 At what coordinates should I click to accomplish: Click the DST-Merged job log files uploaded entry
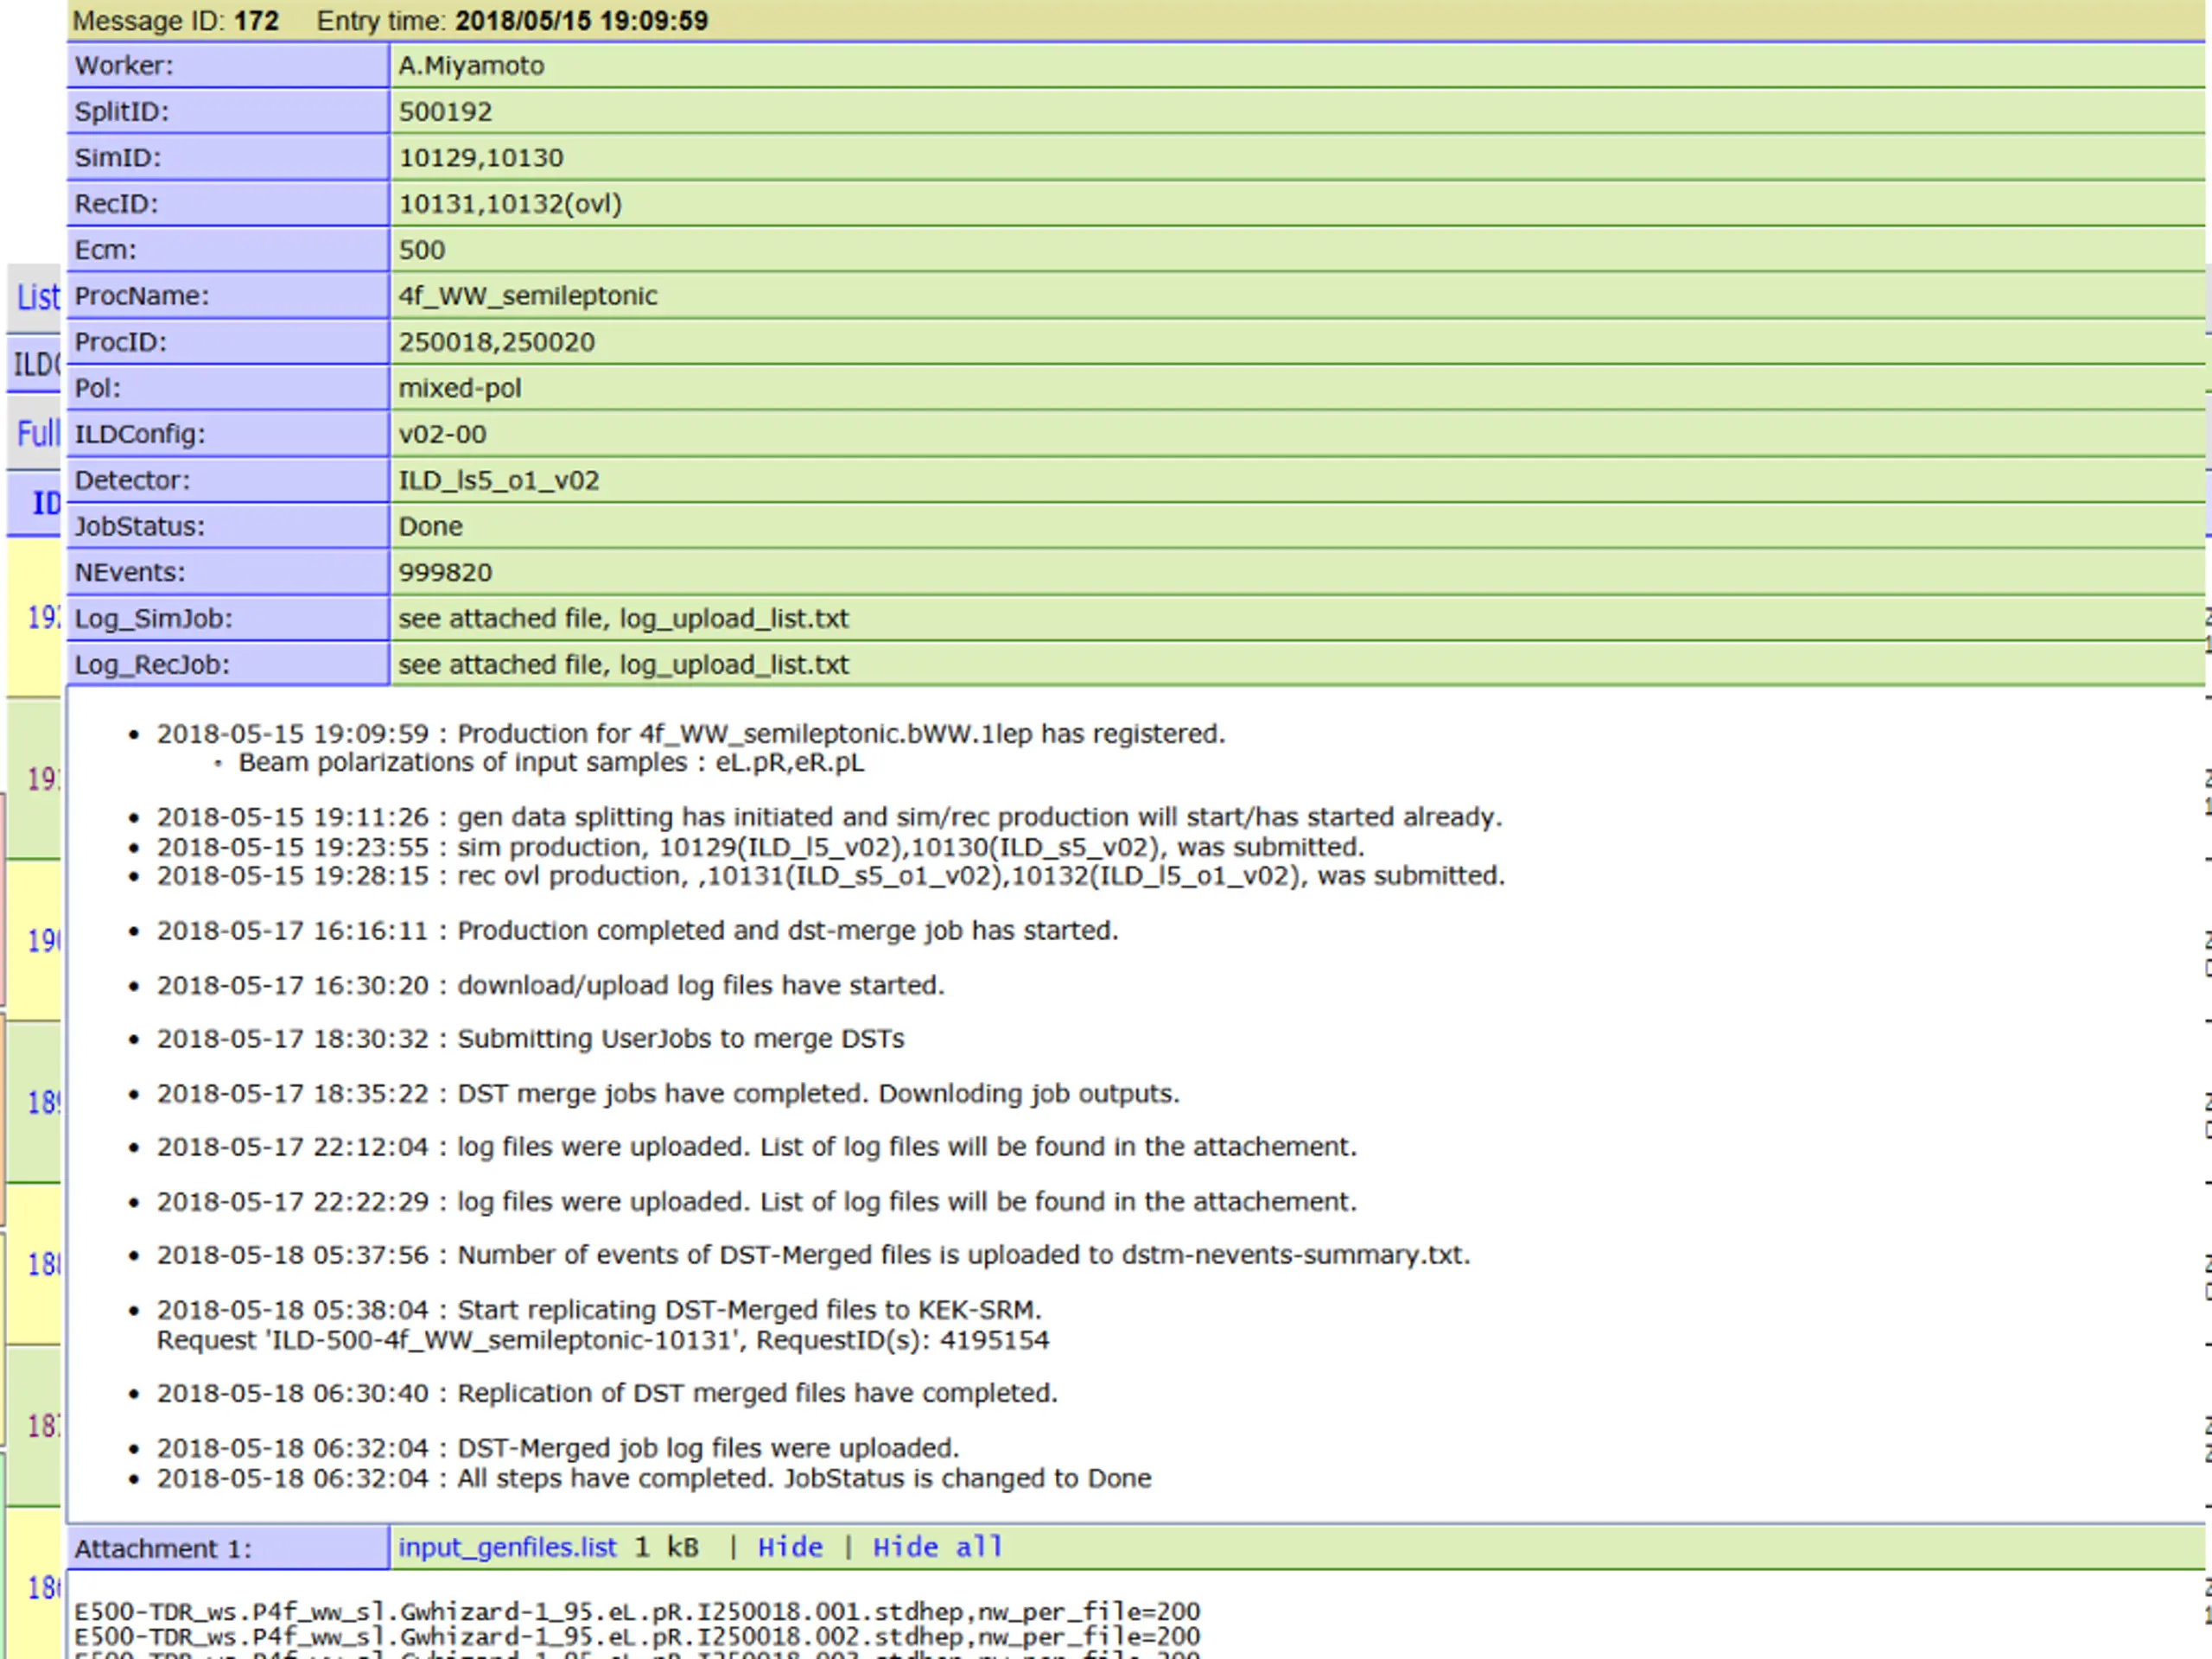(558, 1448)
